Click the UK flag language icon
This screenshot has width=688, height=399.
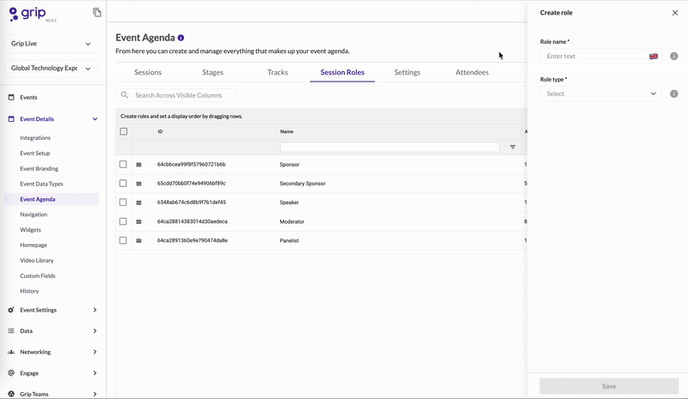click(653, 56)
